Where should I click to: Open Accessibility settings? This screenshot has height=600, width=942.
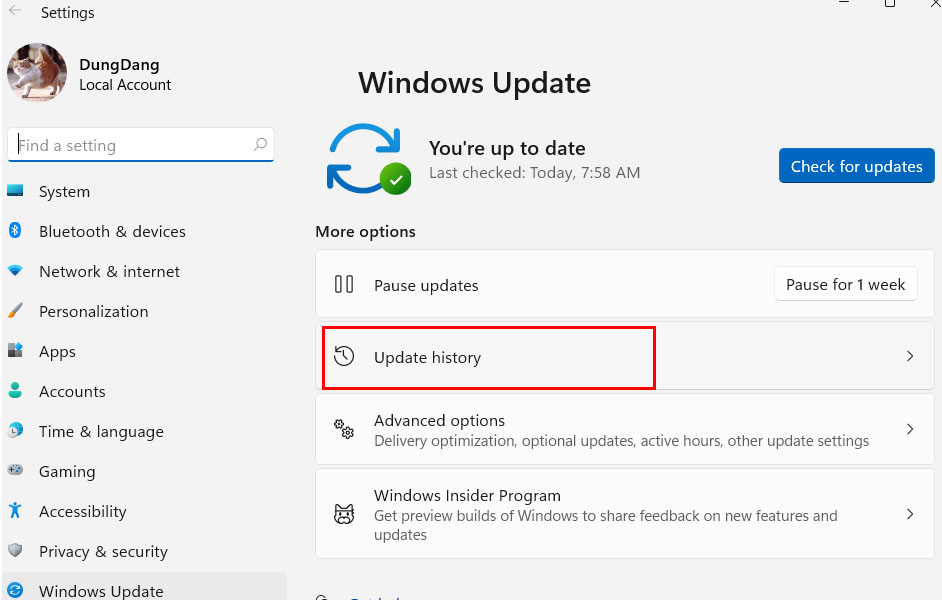coord(82,512)
